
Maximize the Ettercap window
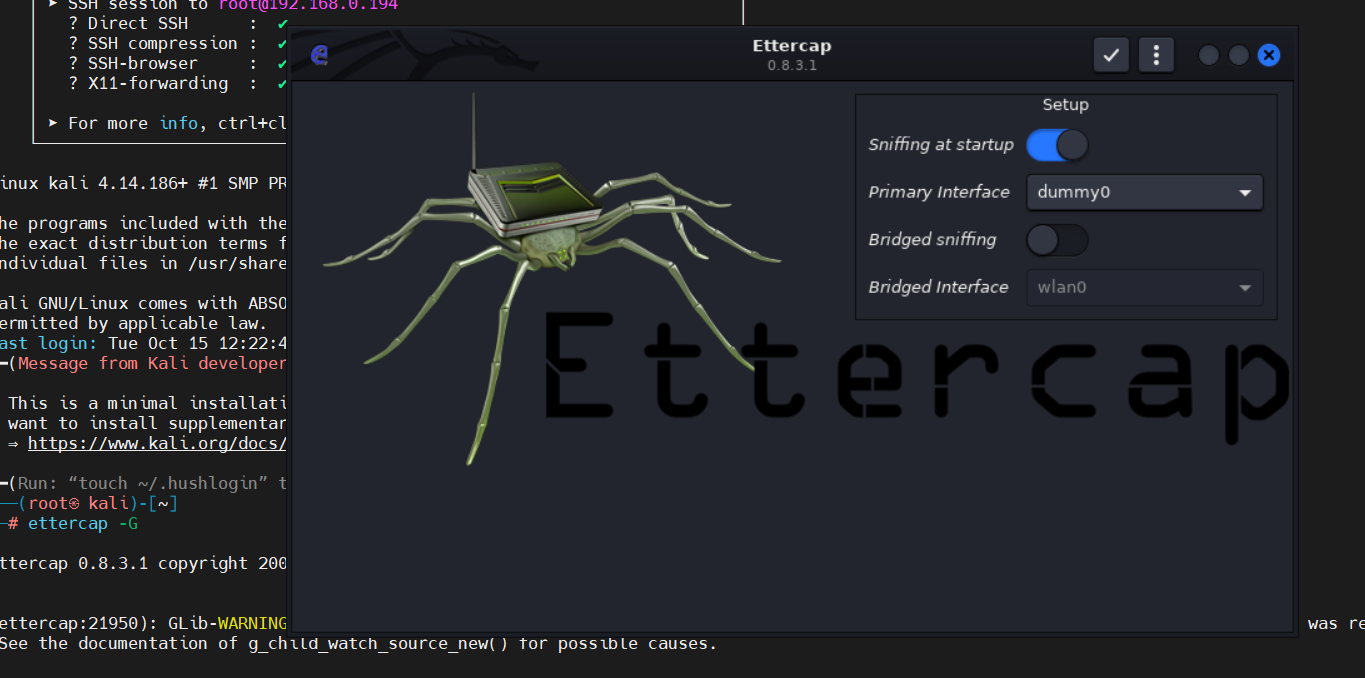1239,55
